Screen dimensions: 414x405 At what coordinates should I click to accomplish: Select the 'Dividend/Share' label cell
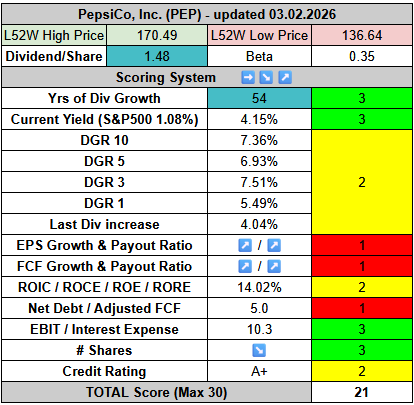(54, 56)
